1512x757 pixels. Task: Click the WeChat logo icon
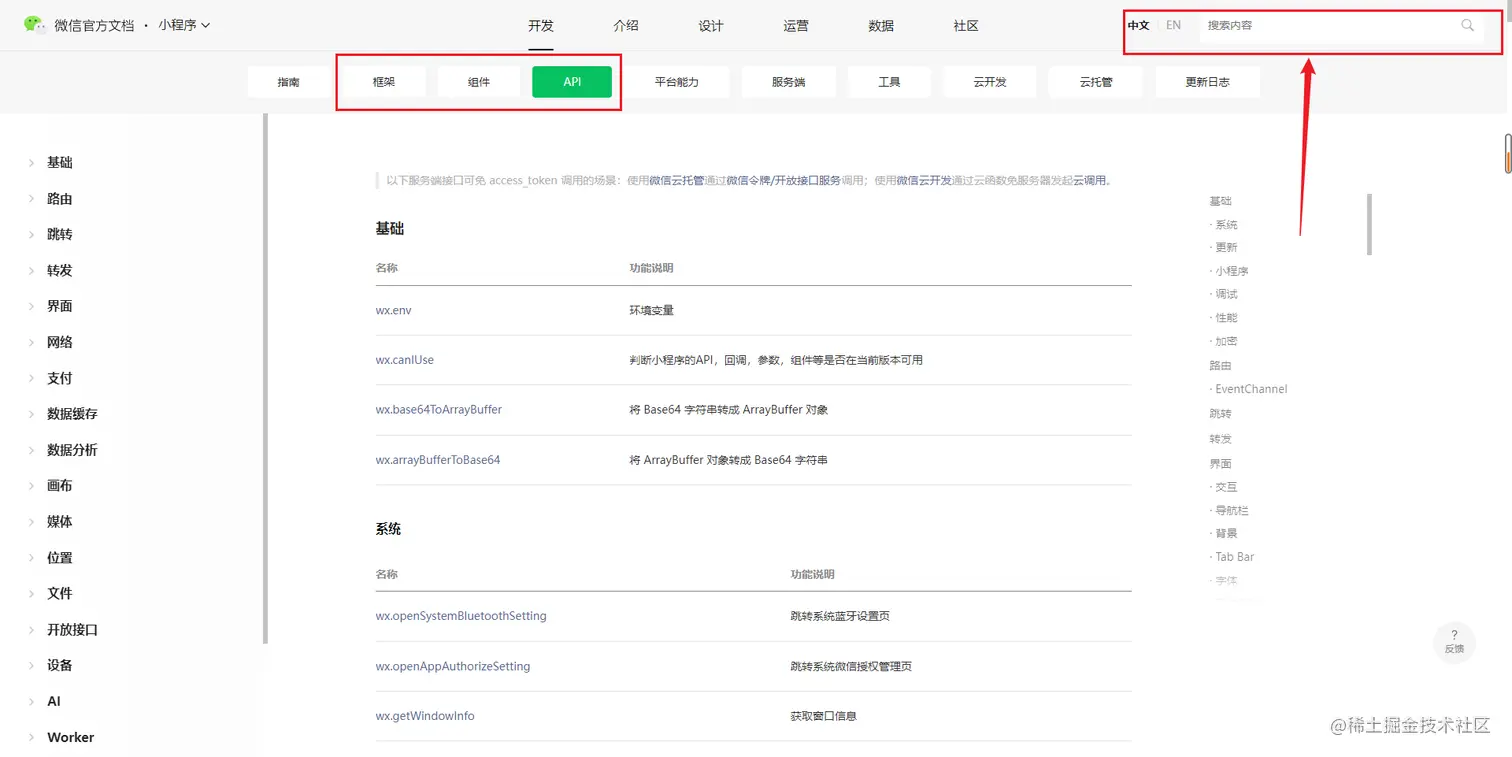(35, 25)
